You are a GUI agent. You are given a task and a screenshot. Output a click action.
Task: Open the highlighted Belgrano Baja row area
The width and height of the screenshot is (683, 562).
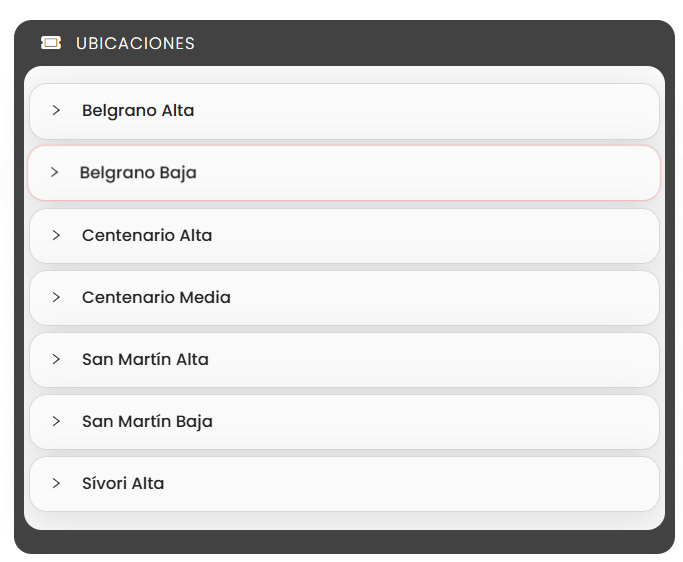coord(344,173)
